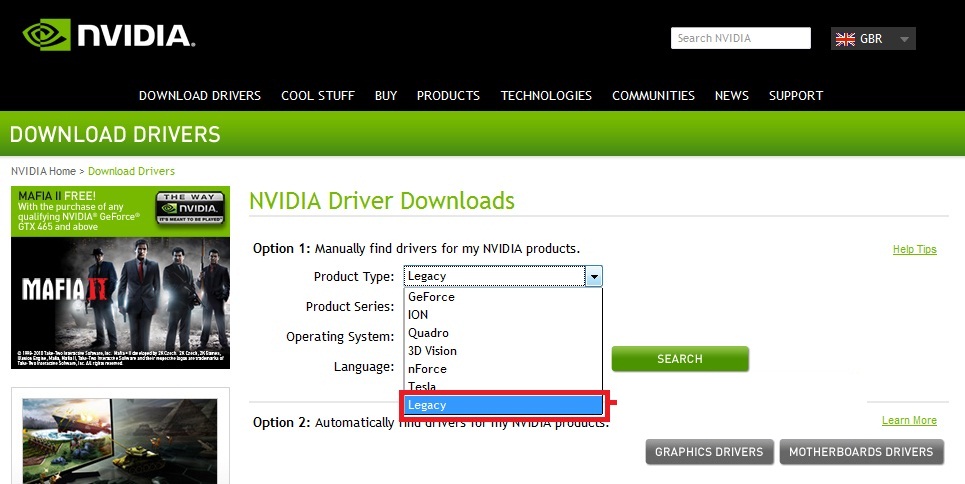Pick Tesla in the dropdown
Image resolution: width=965 pixels, height=484 pixels.
coord(503,385)
